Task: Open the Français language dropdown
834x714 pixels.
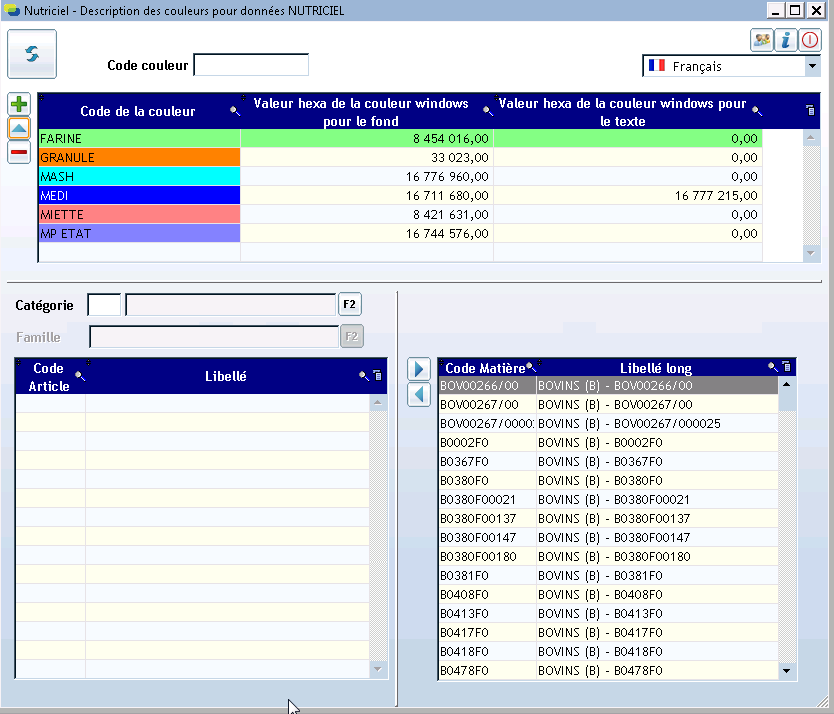Action: point(812,66)
